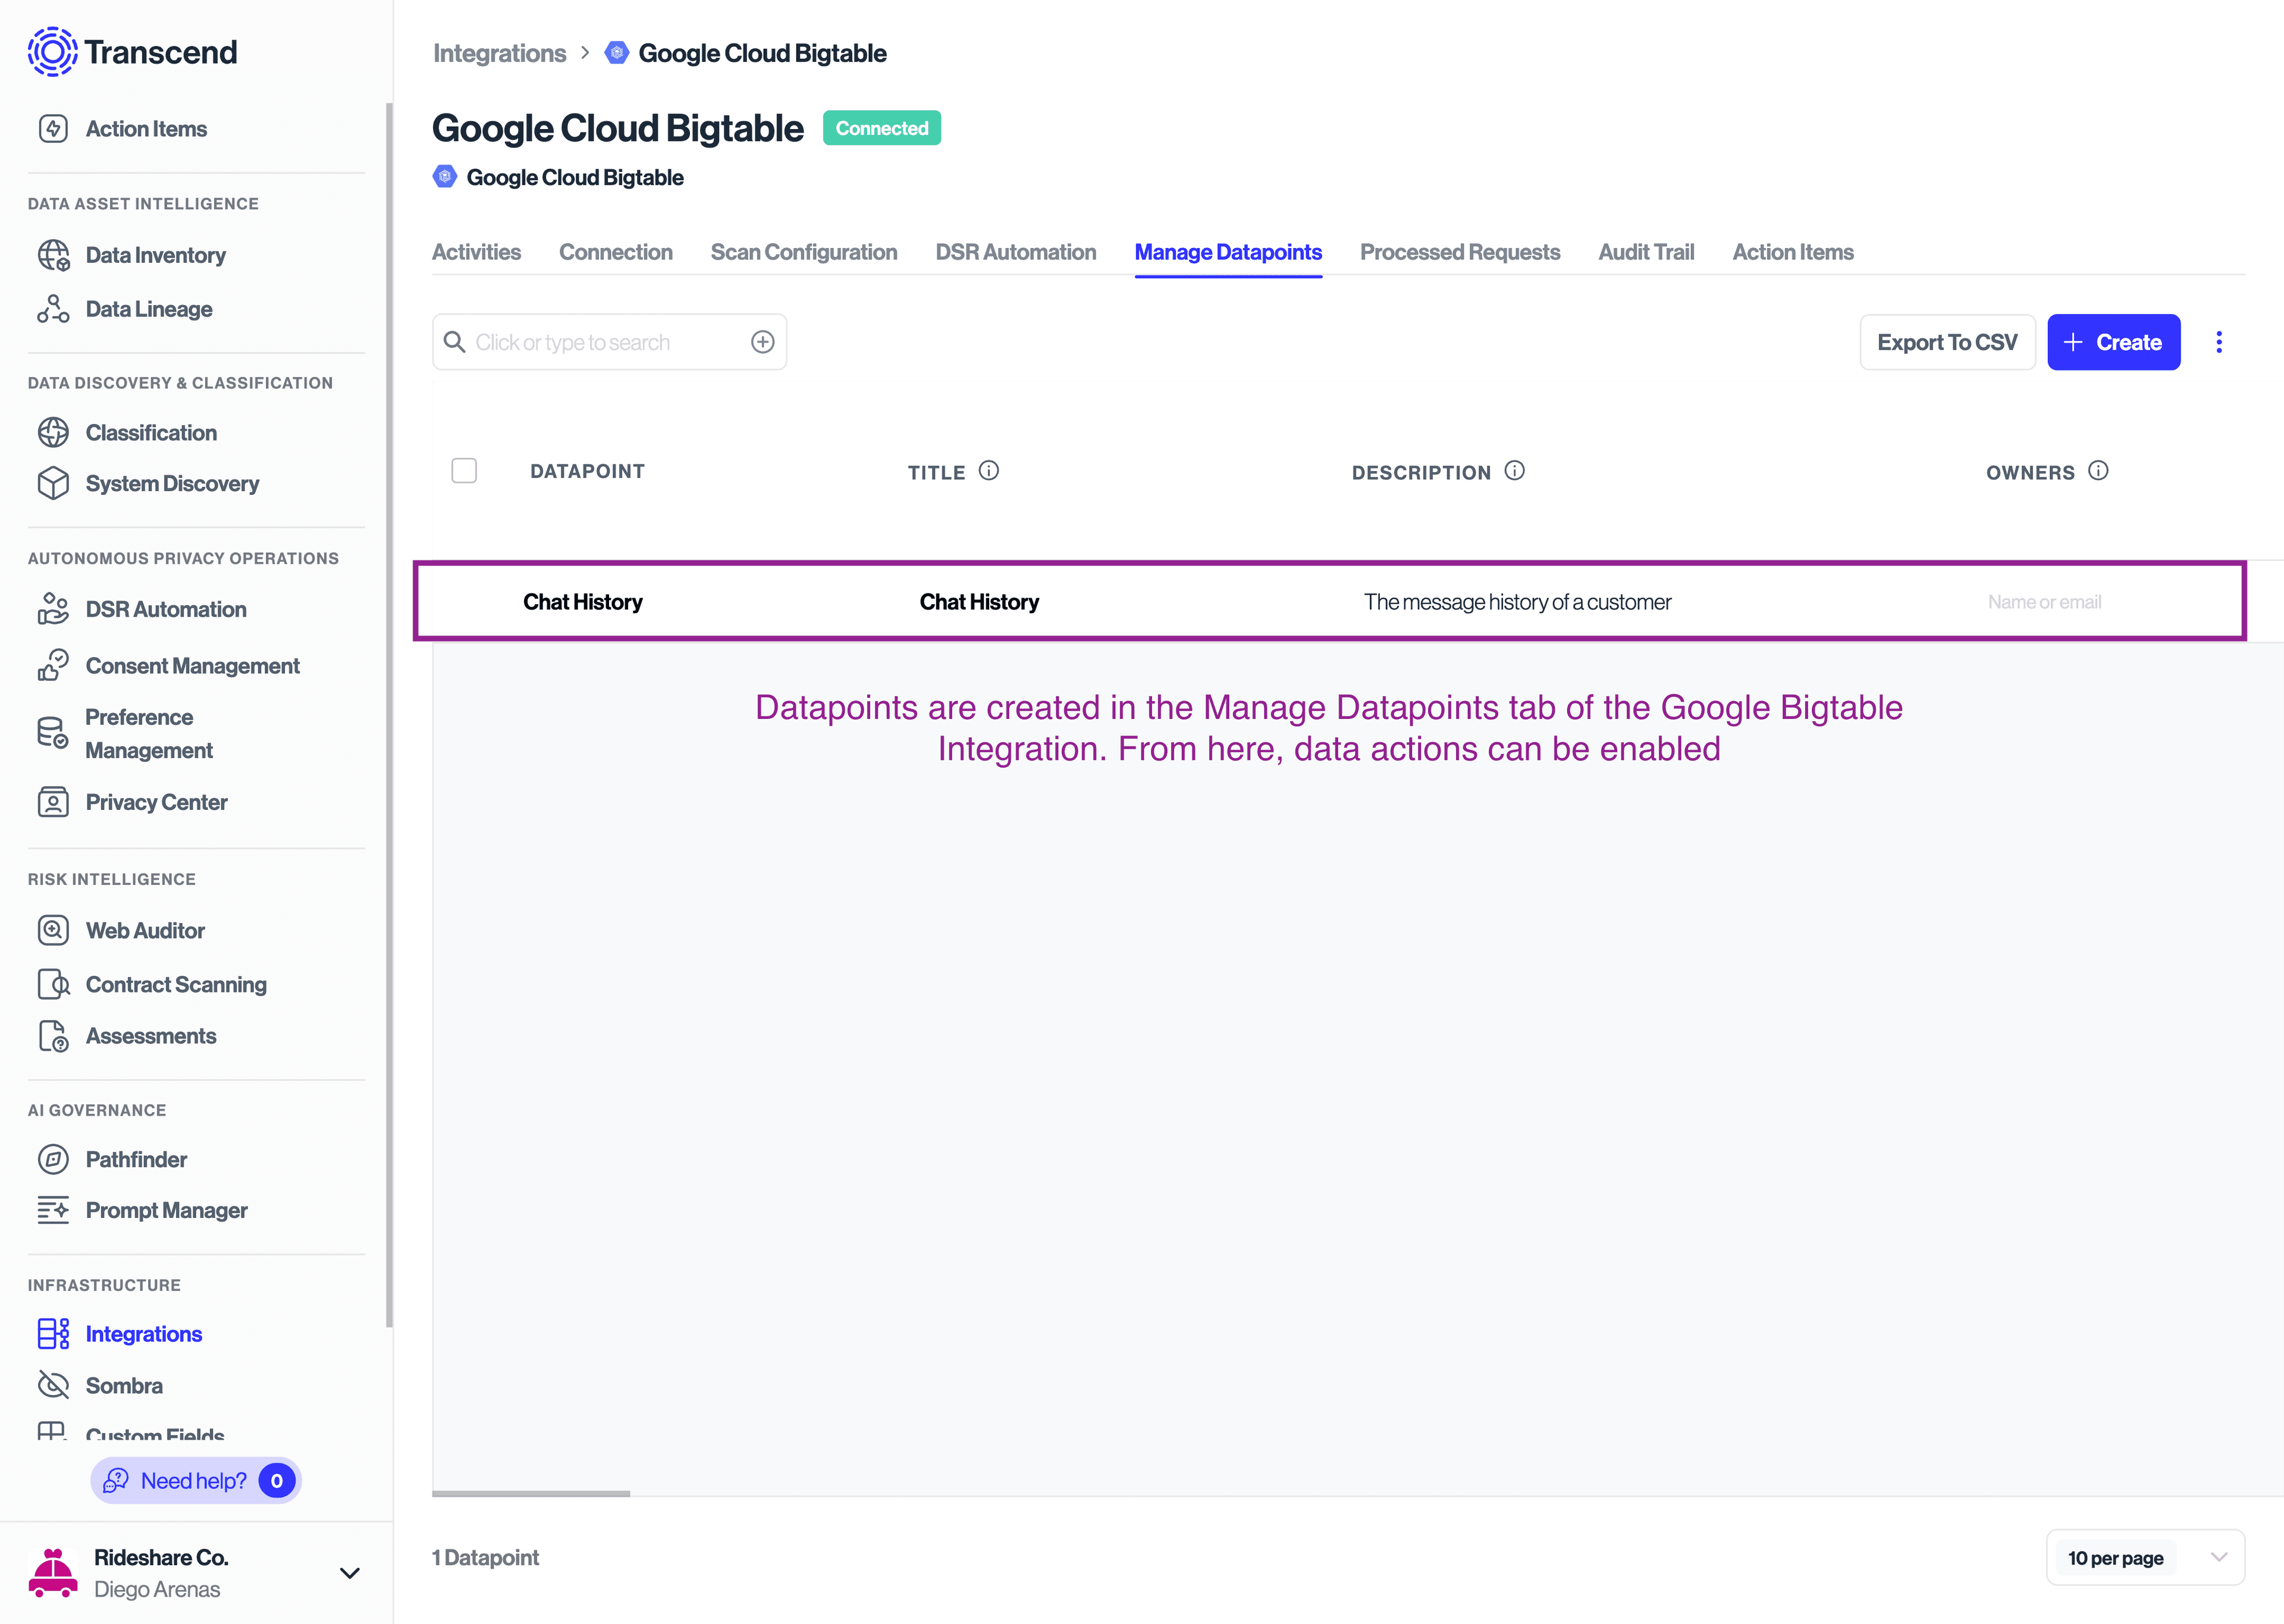This screenshot has height=1624, width=2284.
Task: Click the Contract Scanning document icon
Action: [x=53, y=985]
